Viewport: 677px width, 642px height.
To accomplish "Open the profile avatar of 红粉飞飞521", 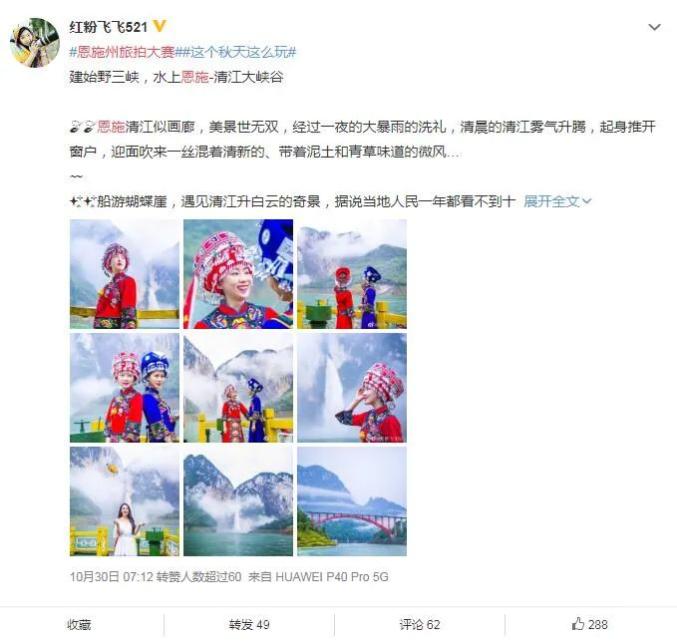I will [x=35, y=43].
